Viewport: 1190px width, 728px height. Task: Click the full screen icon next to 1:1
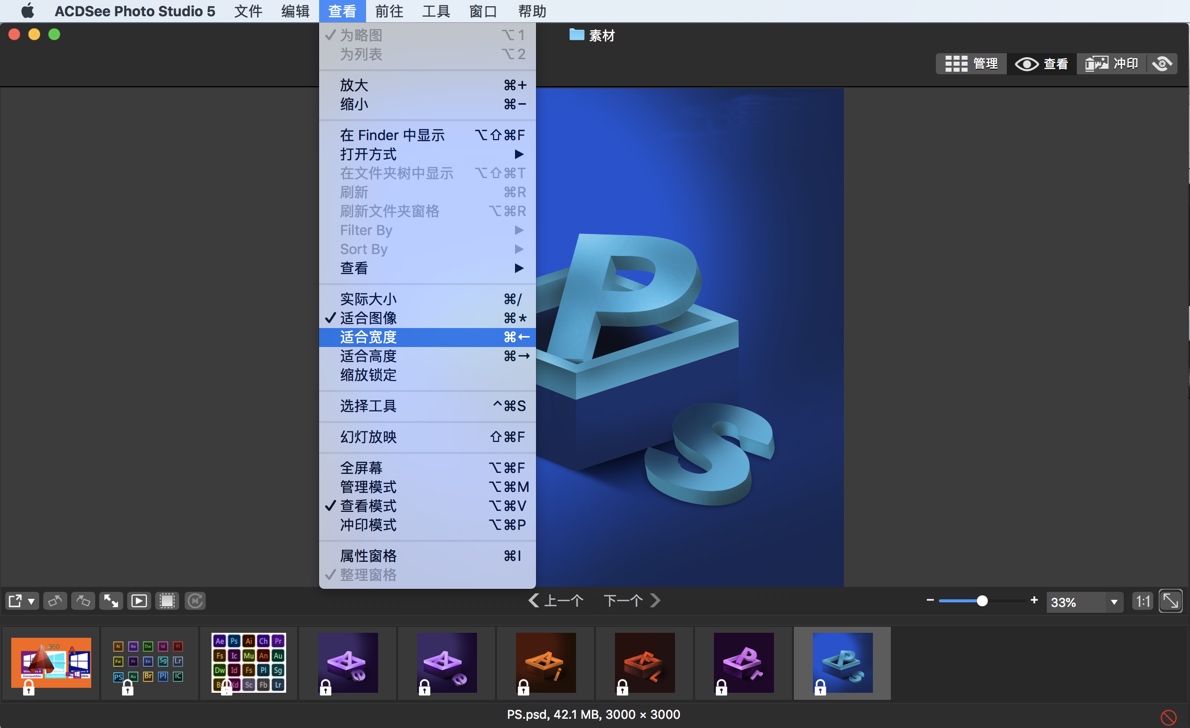(1170, 601)
